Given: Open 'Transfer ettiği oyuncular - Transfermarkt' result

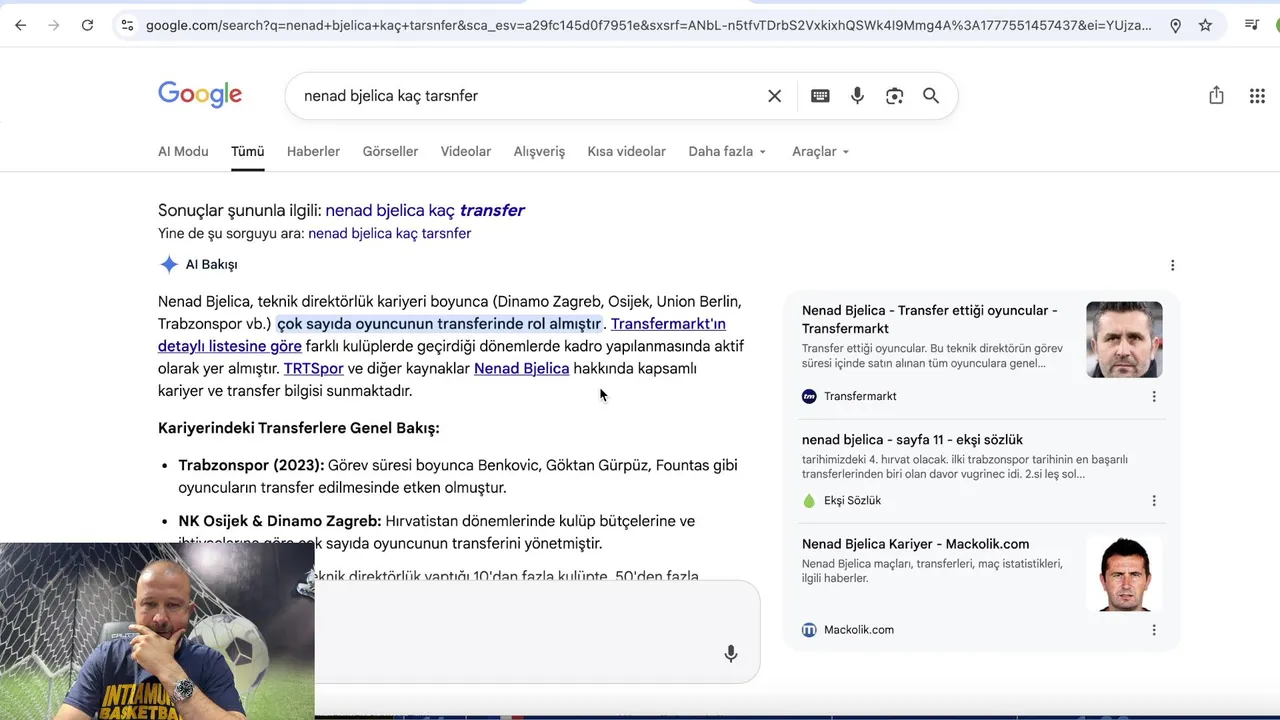Looking at the screenshot, I should 930,319.
